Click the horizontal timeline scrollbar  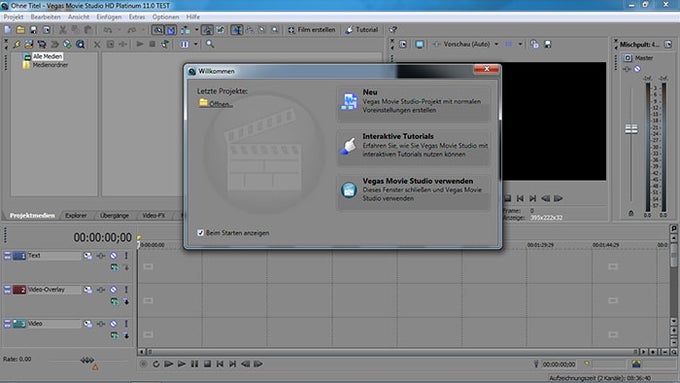[x=391, y=352]
